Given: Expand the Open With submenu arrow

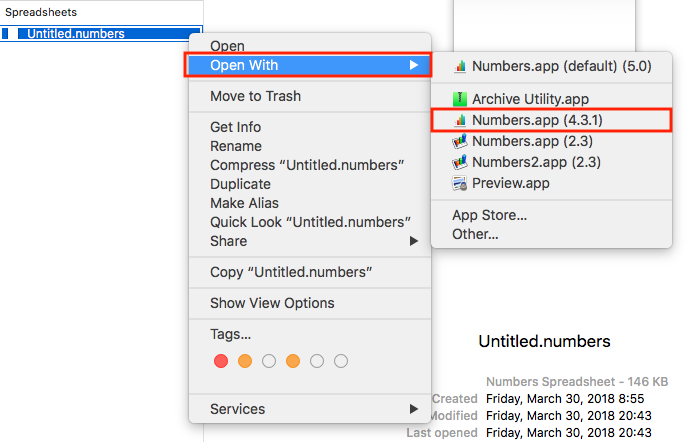Looking at the screenshot, I should 414,65.
